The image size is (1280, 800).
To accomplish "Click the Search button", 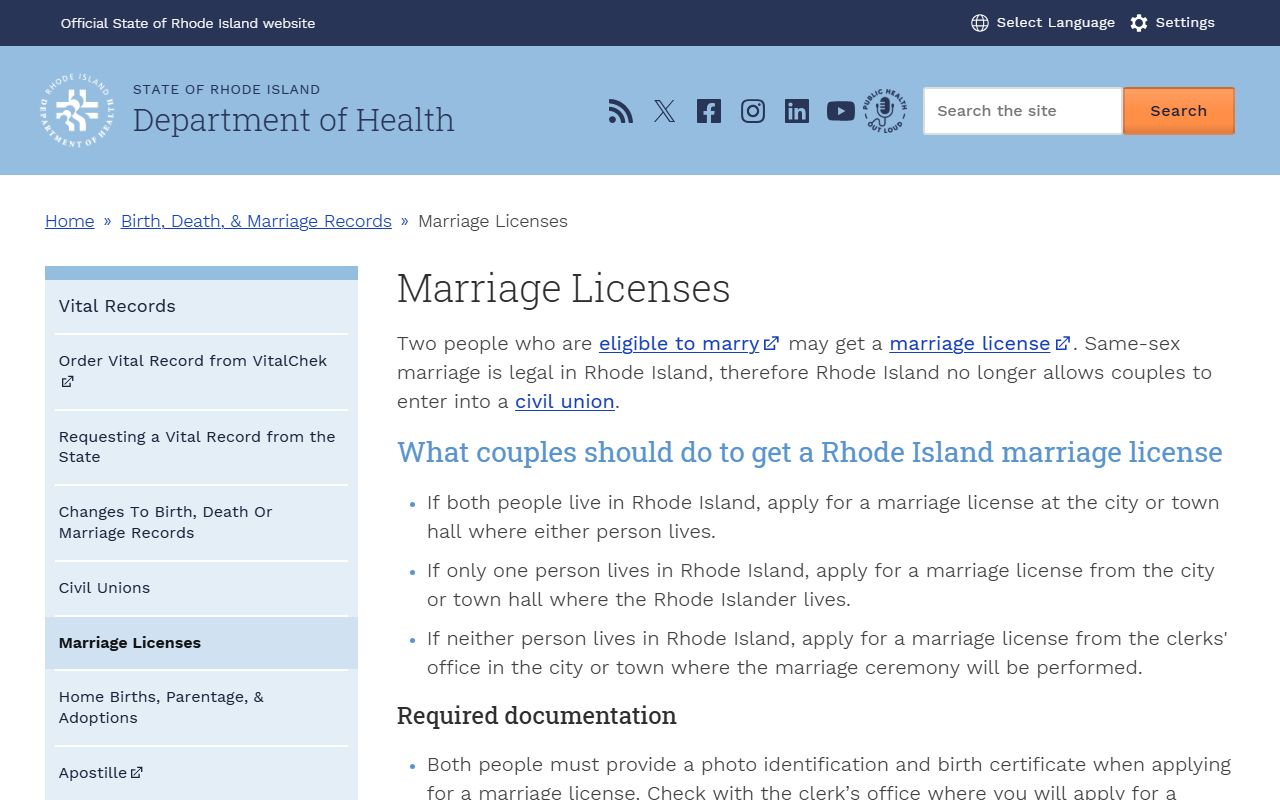I will point(1179,111).
